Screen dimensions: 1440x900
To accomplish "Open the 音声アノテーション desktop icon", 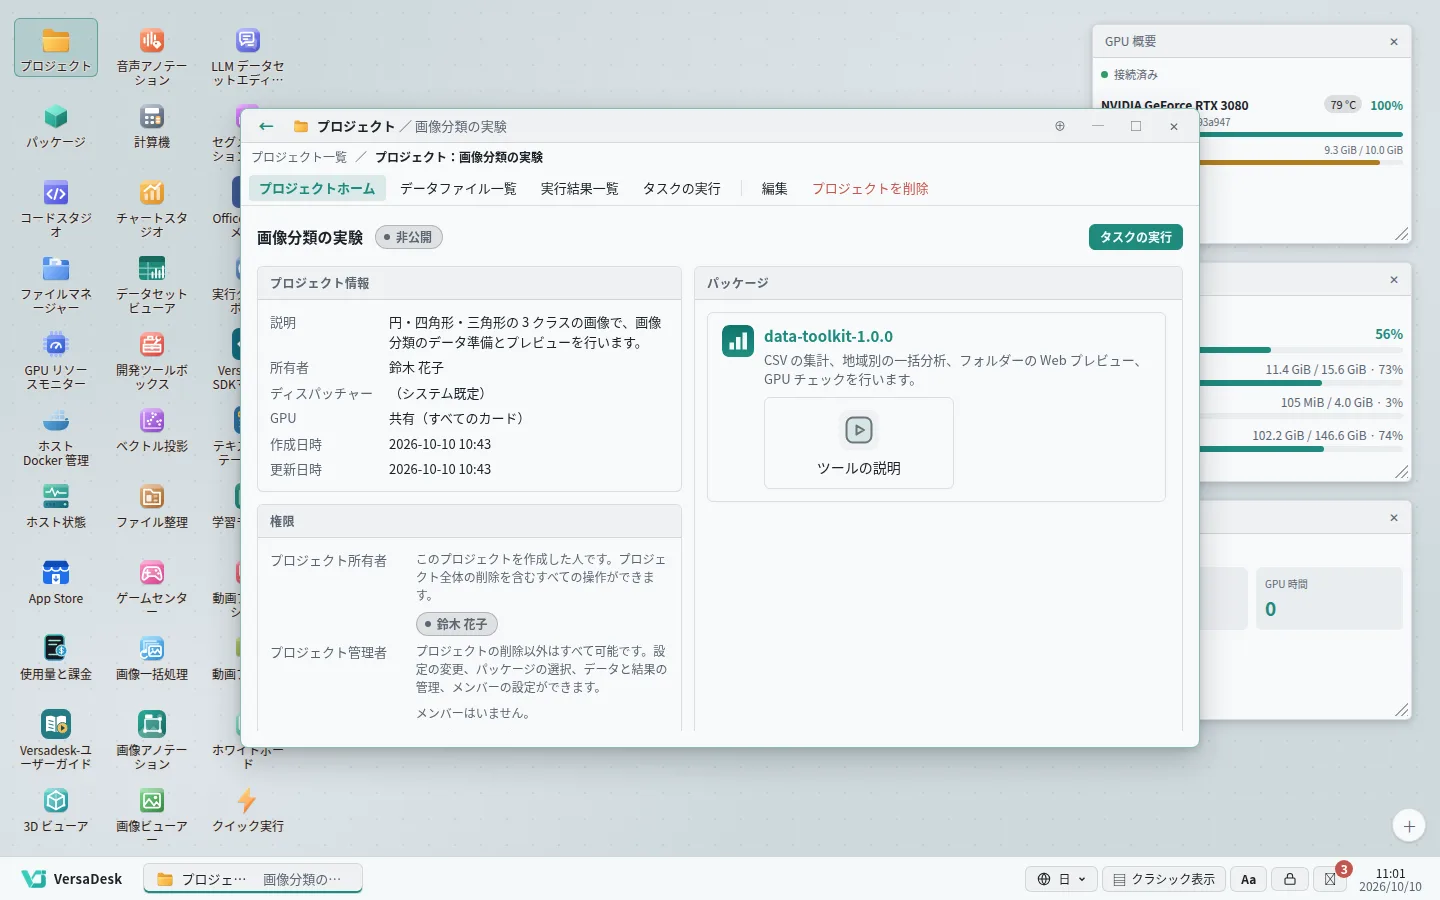I will (152, 57).
